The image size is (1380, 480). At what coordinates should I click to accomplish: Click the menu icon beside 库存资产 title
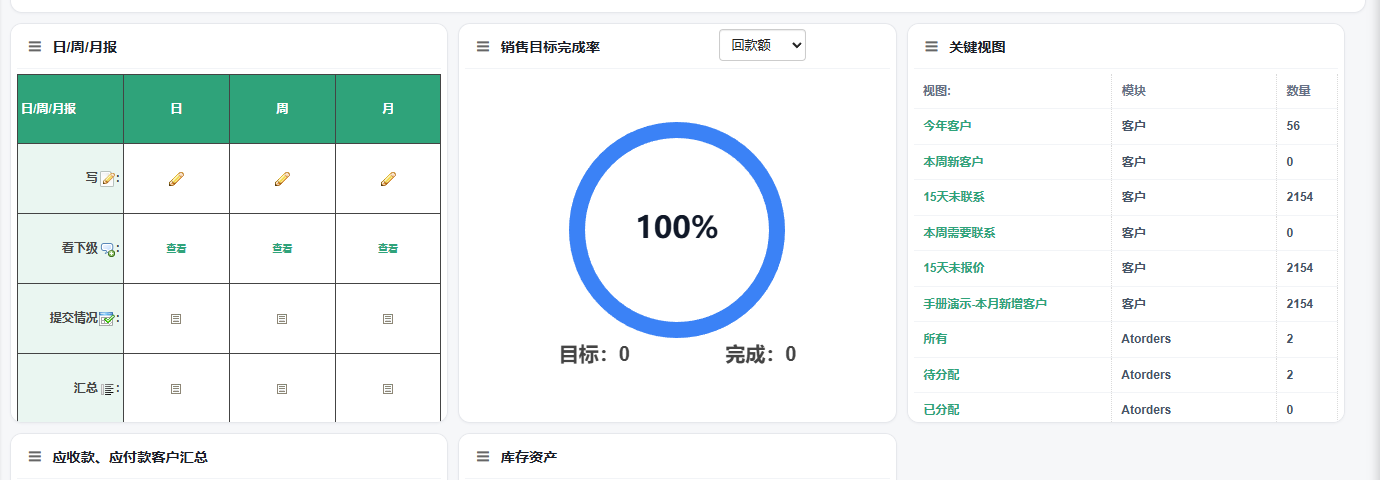point(483,457)
